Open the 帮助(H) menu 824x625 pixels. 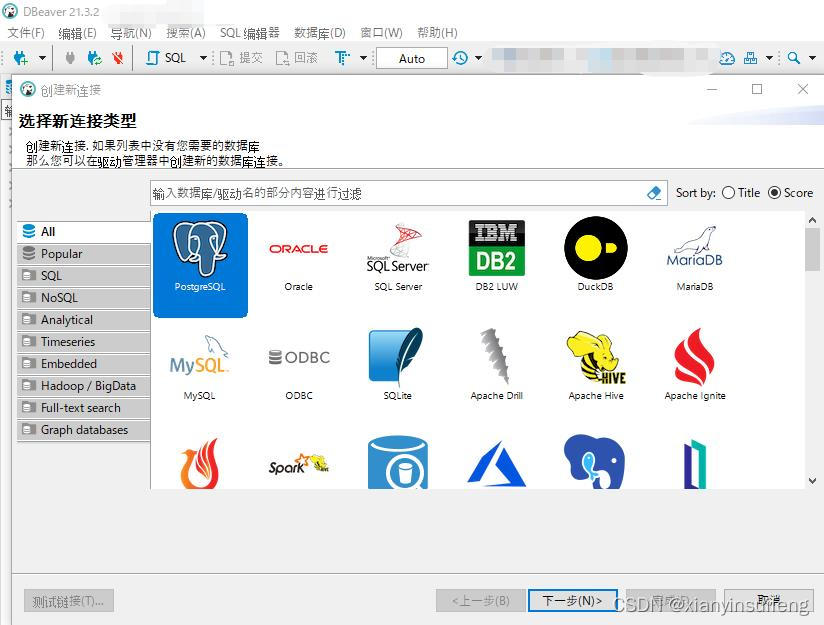(437, 33)
